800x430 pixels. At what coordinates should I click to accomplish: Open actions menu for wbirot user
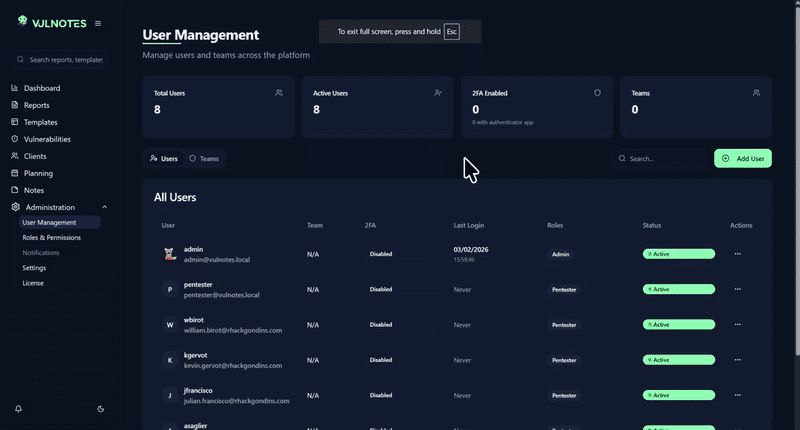738,324
